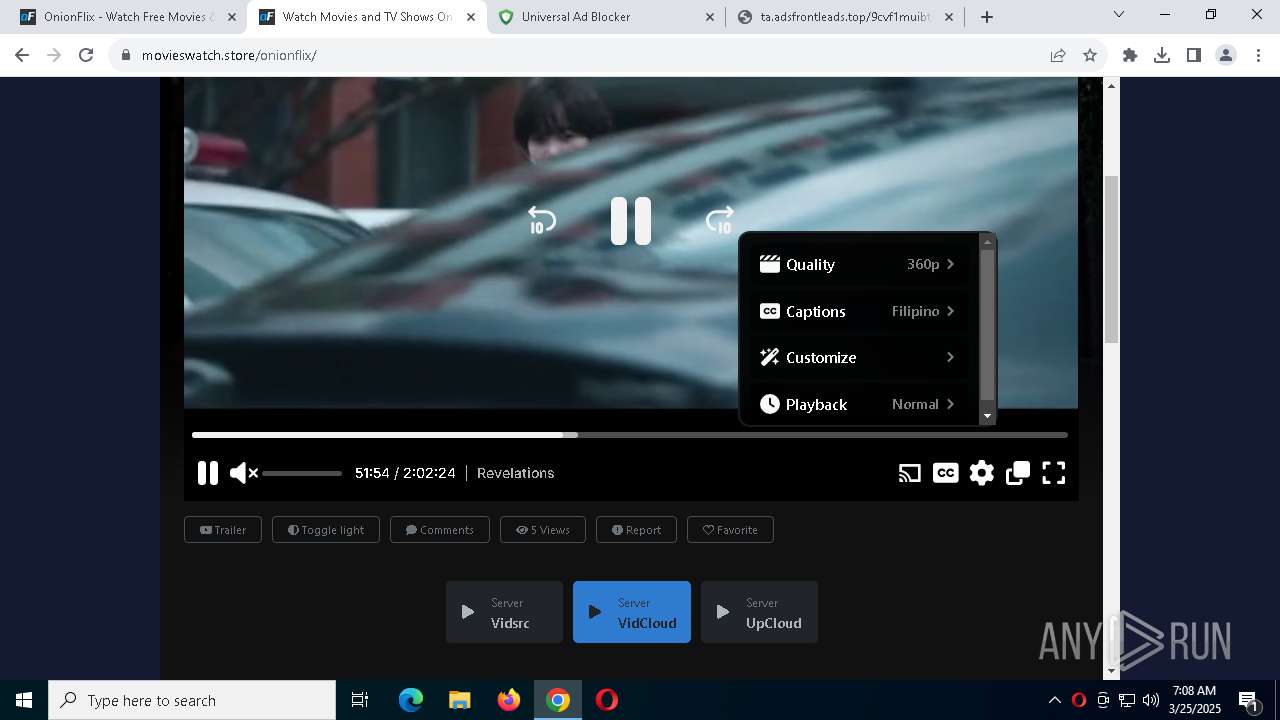Screen dimensions: 1280x720
Task: Switch to the Vidsrc server
Action: pyautogui.click(x=504, y=612)
